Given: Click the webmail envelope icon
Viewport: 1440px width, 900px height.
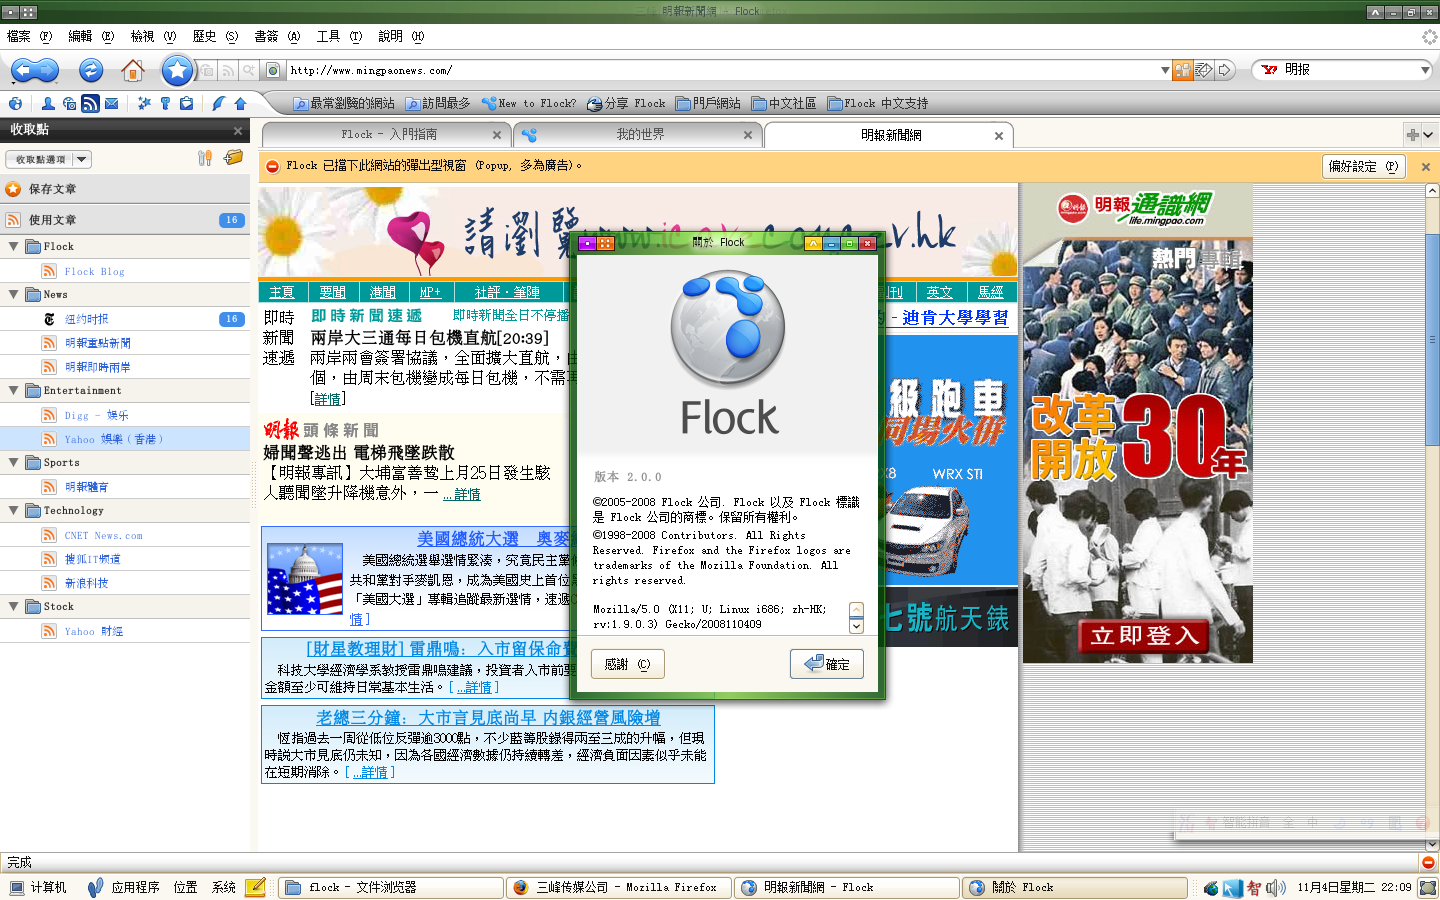Looking at the screenshot, I should [x=111, y=103].
